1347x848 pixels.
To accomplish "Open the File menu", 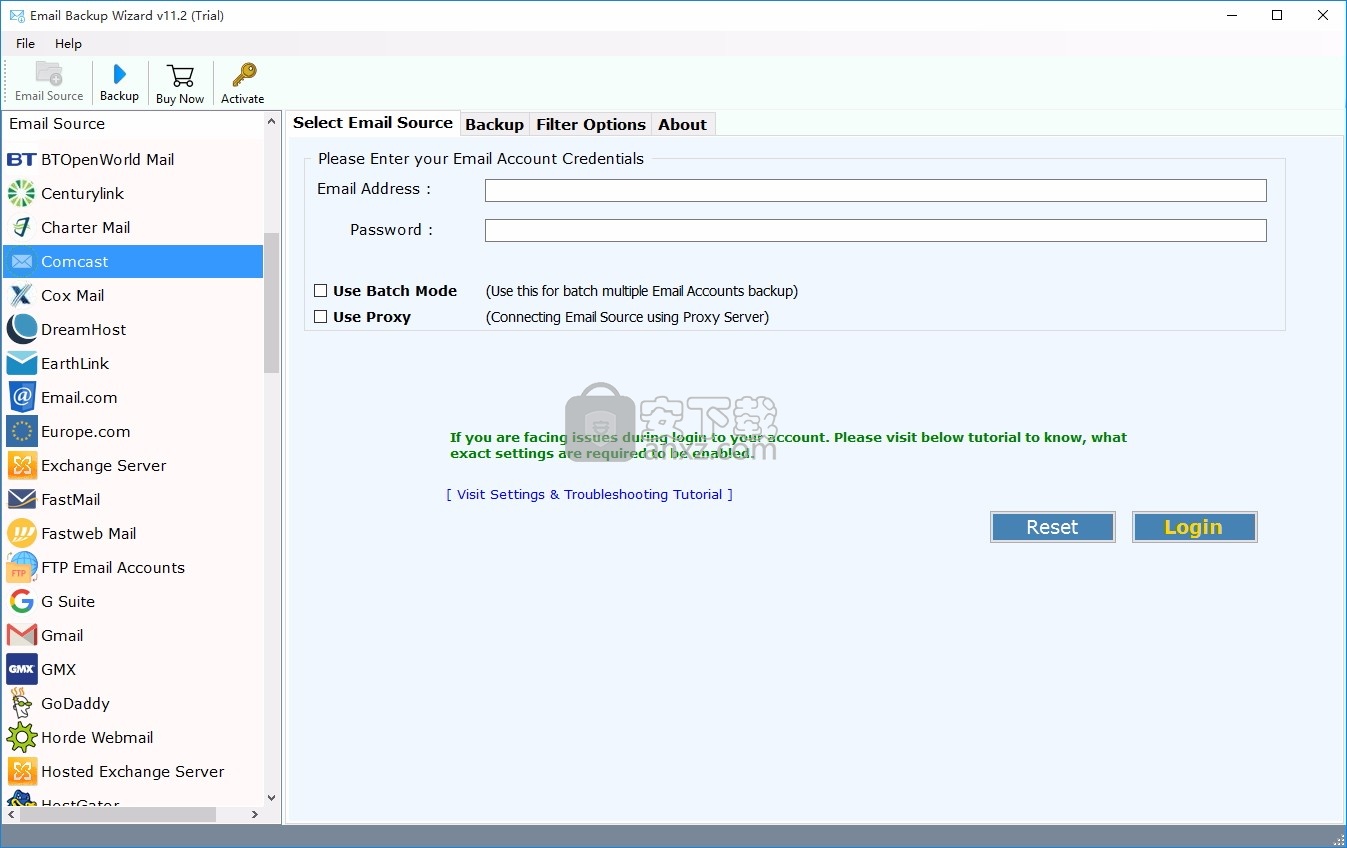I will [25, 43].
